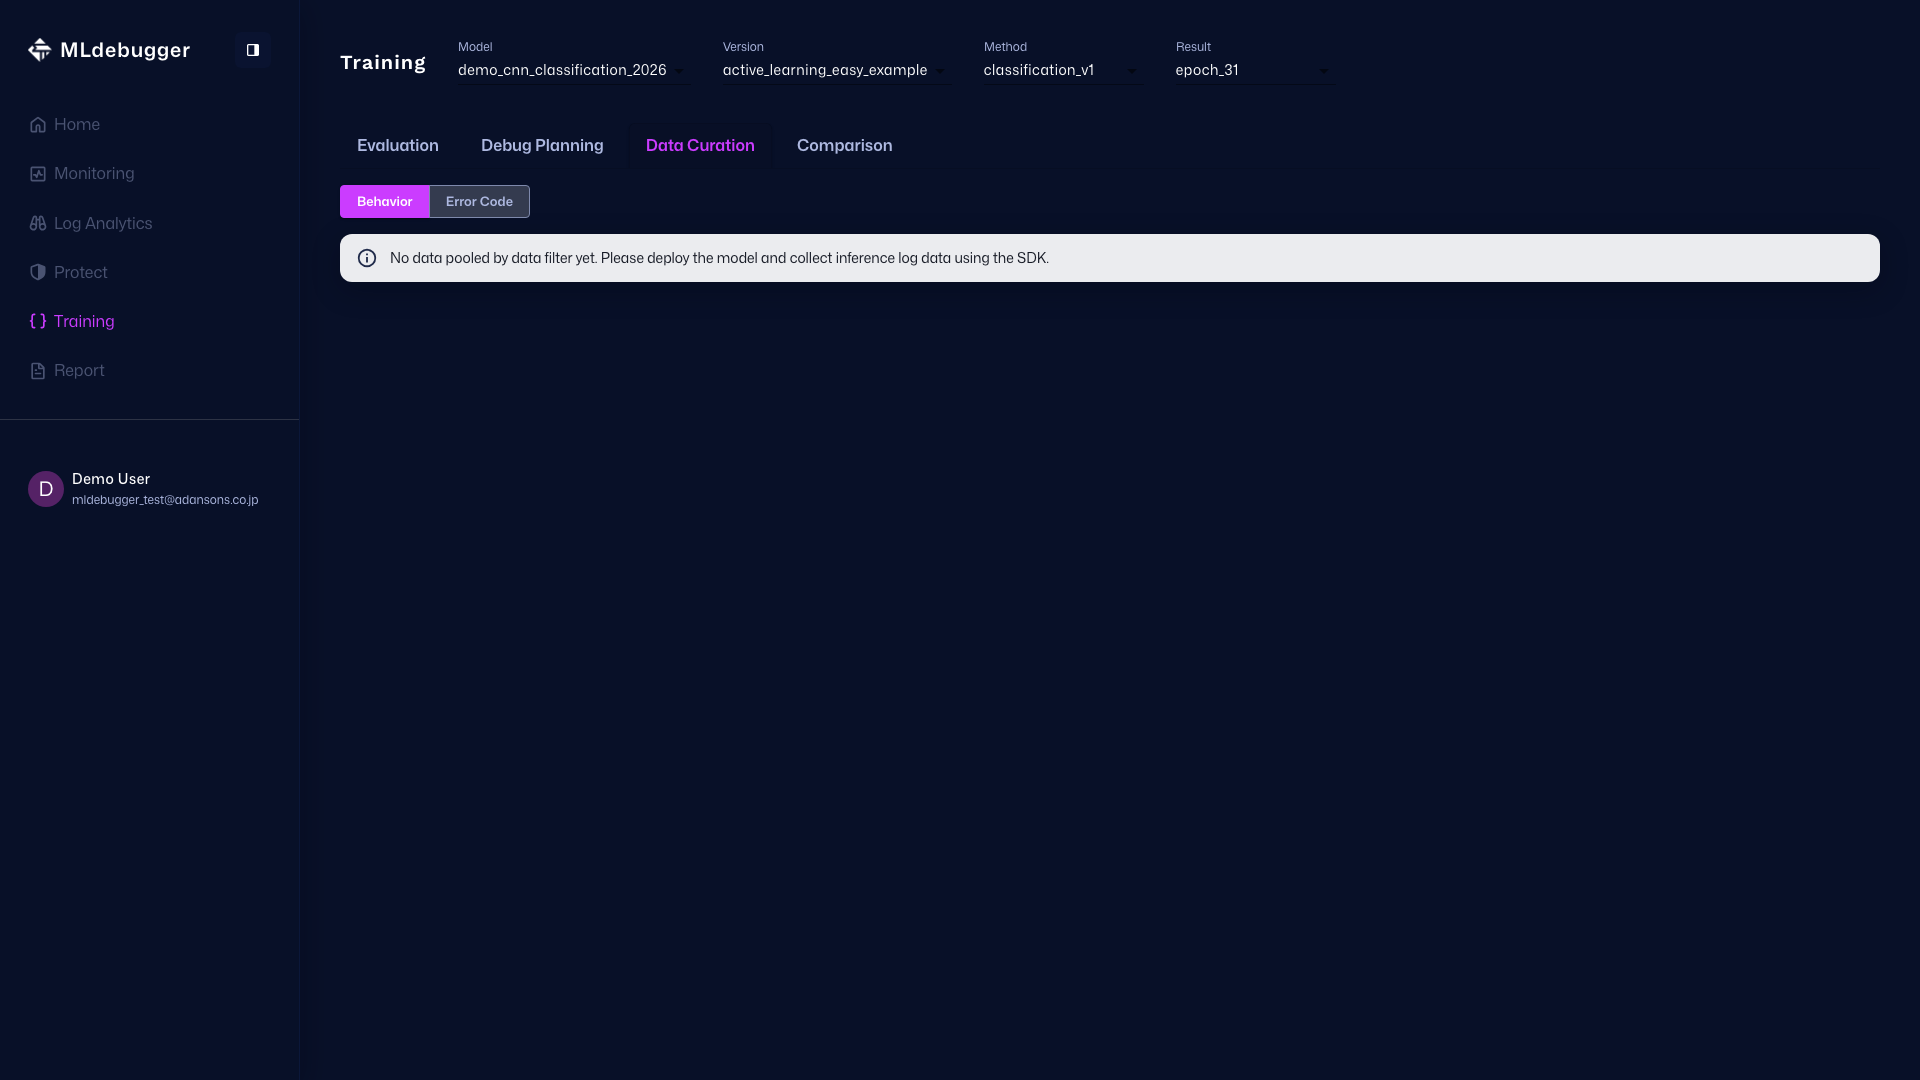Switch to Error Code toggle option

[479, 202]
